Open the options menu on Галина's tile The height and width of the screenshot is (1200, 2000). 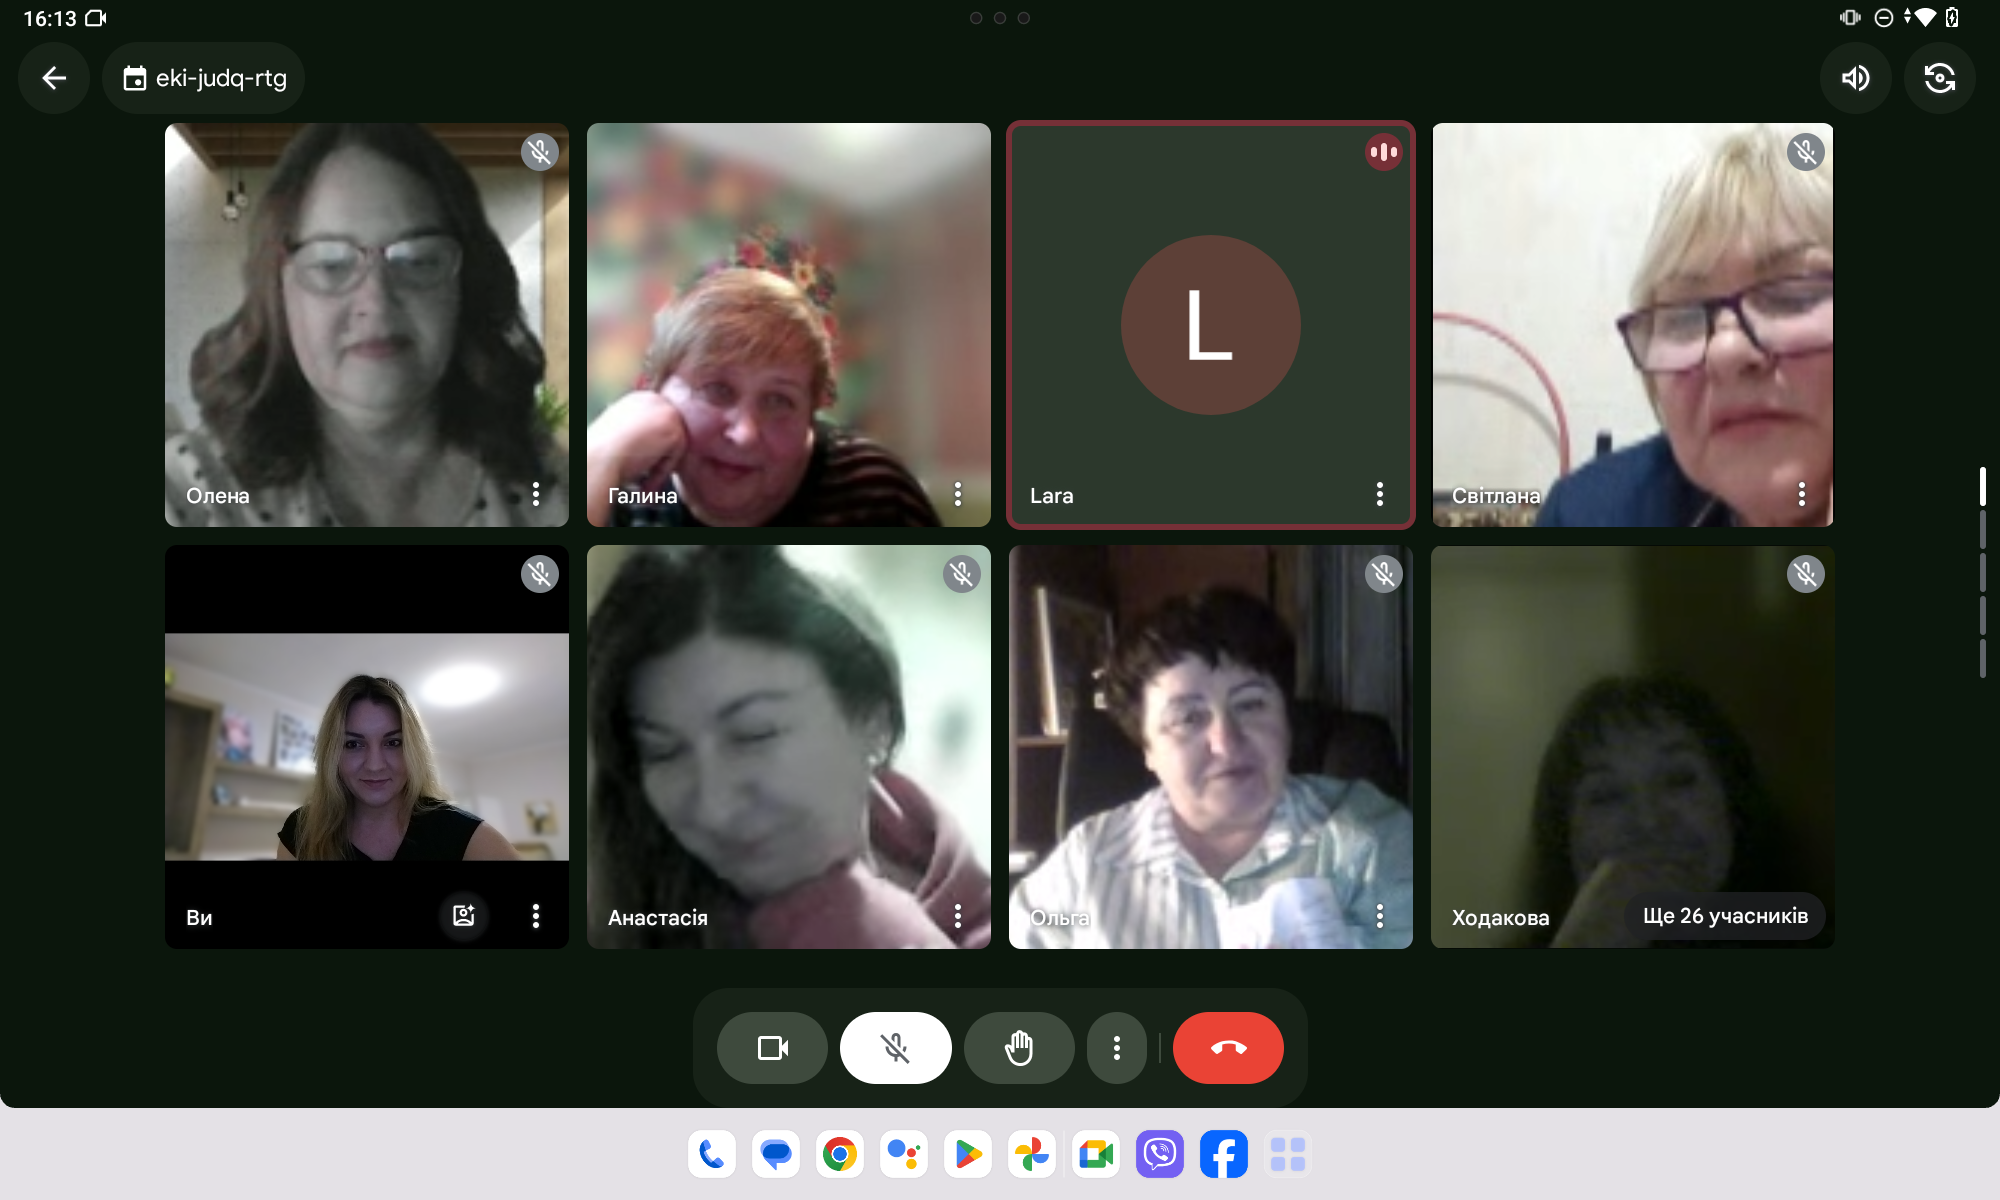pyautogui.click(x=957, y=494)
